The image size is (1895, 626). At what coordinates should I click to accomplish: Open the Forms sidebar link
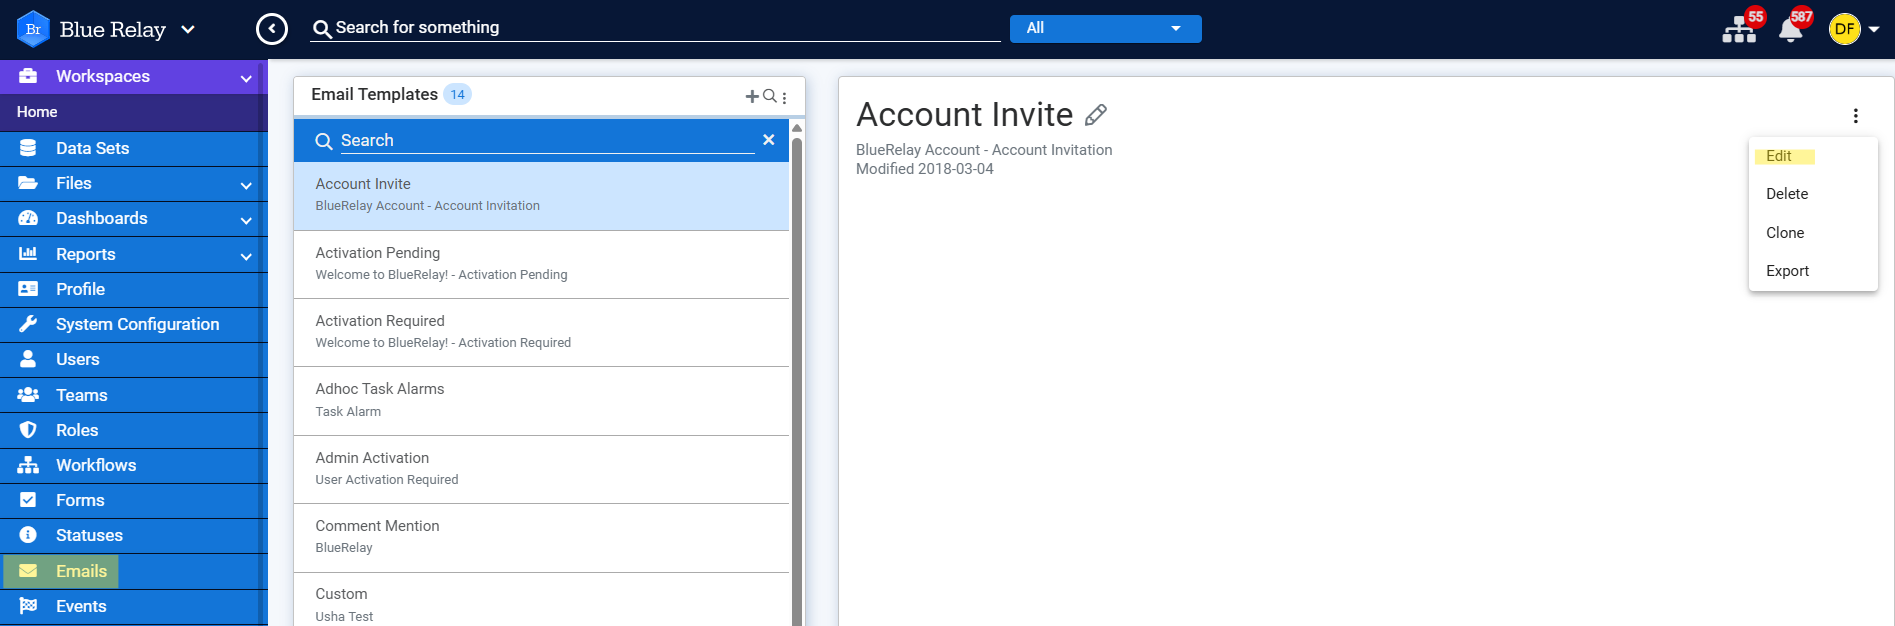[x=80, y=500]
